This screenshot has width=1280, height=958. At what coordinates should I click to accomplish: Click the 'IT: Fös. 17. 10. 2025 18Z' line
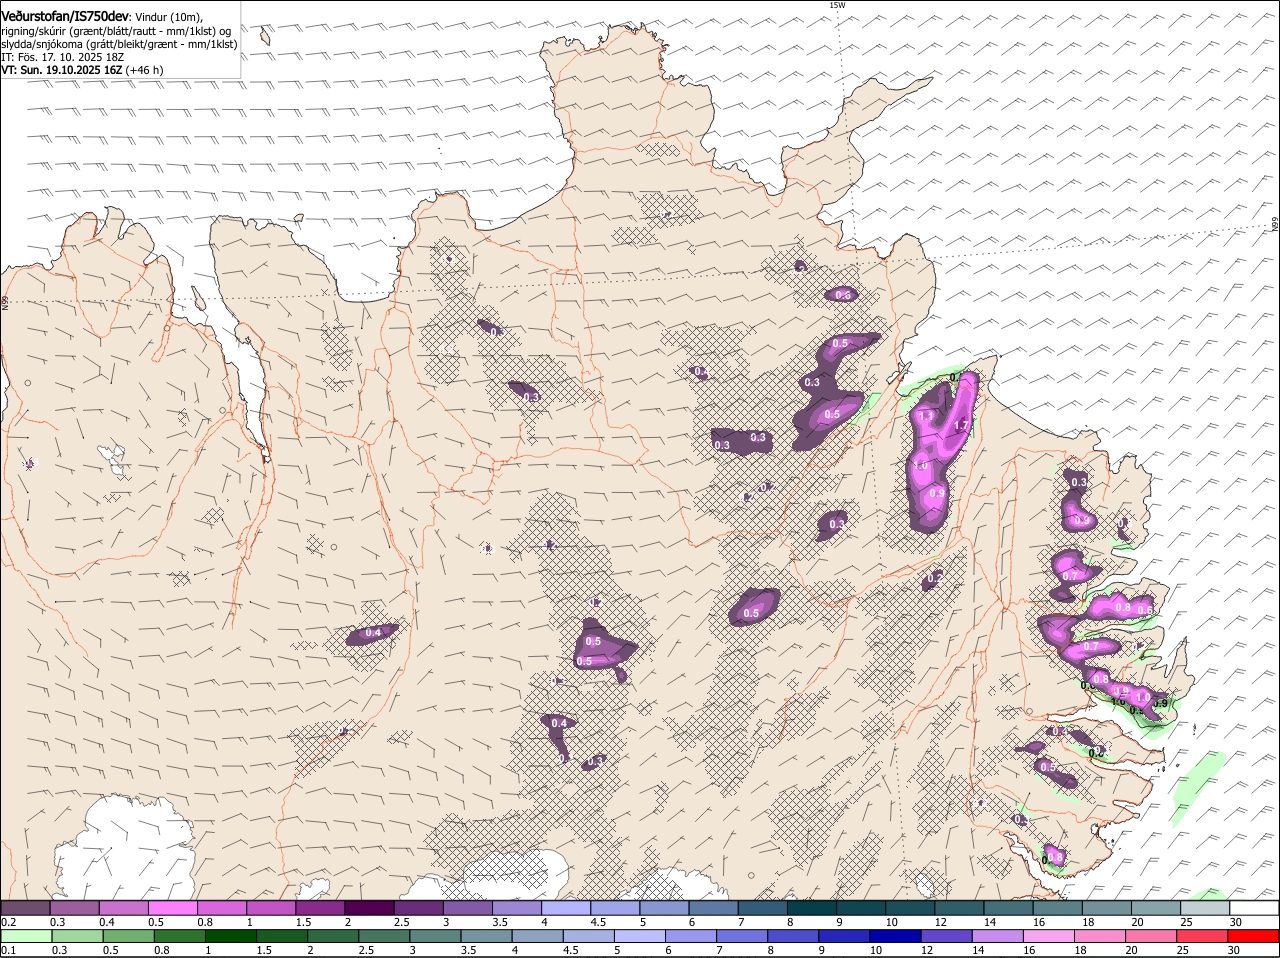(62, 57)
